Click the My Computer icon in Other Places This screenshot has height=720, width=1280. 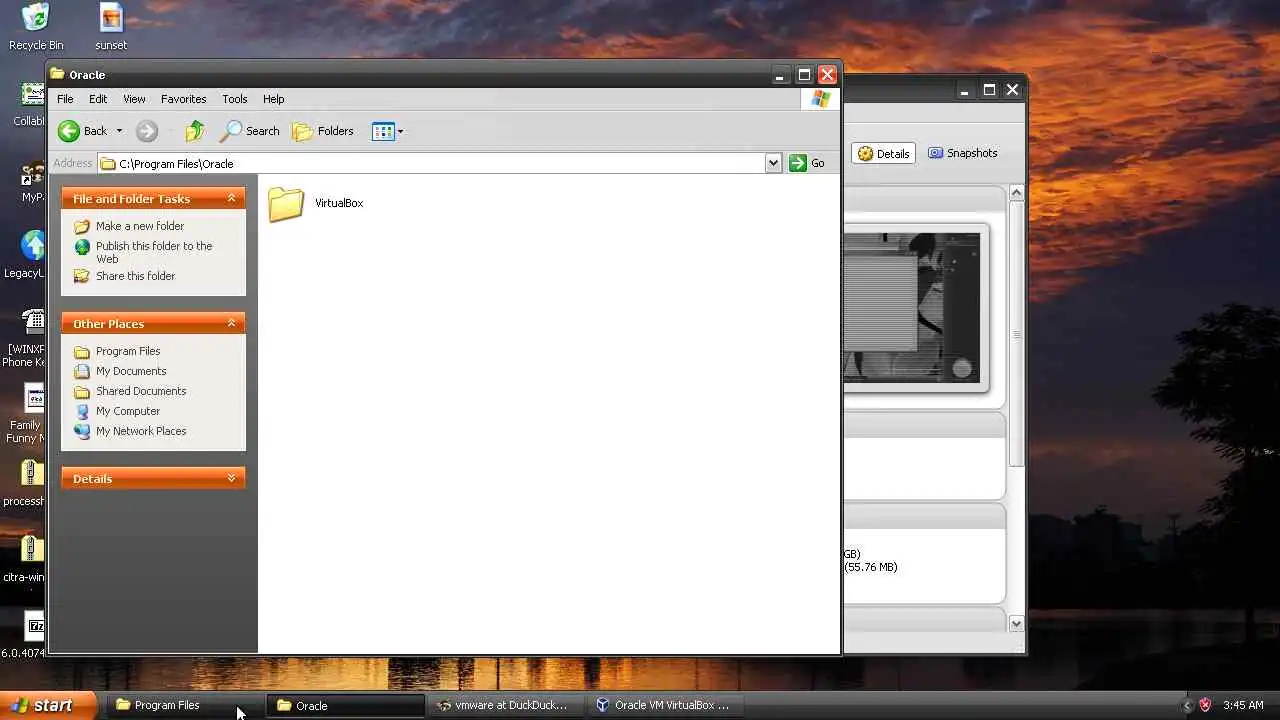point(82,411)
